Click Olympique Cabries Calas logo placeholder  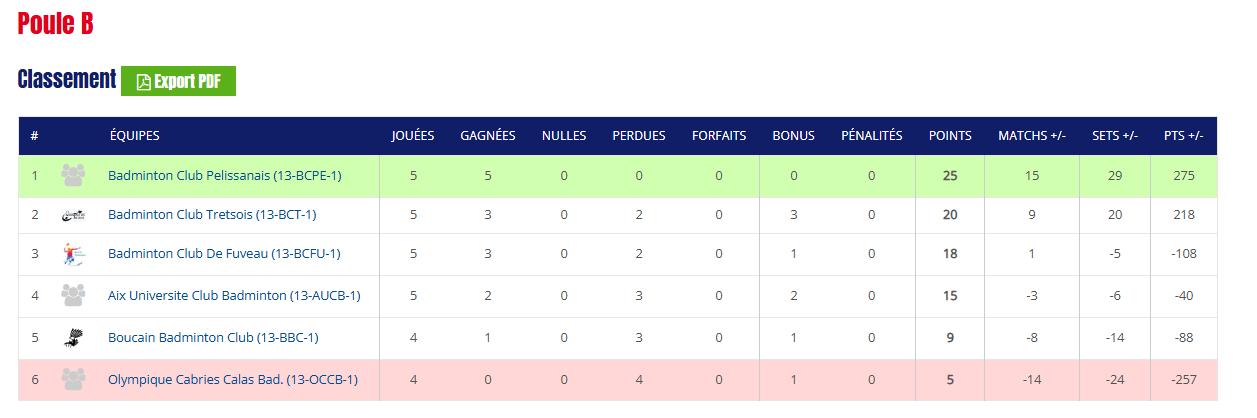click(73, 379)
